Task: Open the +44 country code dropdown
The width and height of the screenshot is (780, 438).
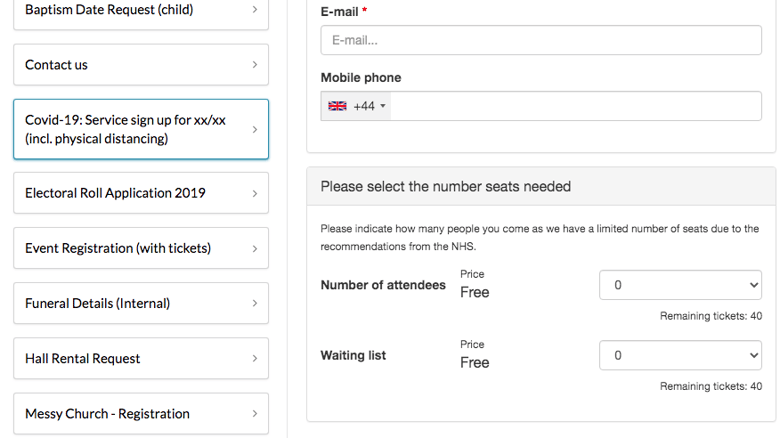Action: [x=356, y=106]
